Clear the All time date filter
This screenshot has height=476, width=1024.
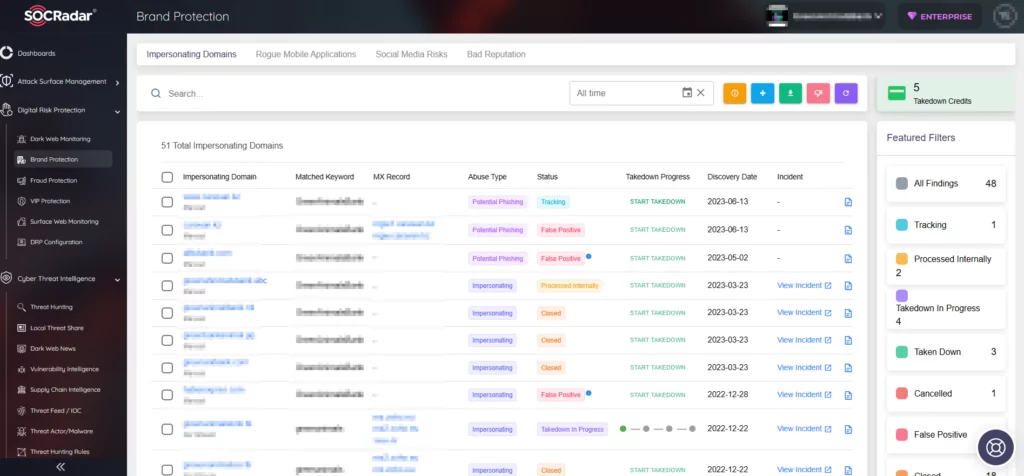(701, 93)
